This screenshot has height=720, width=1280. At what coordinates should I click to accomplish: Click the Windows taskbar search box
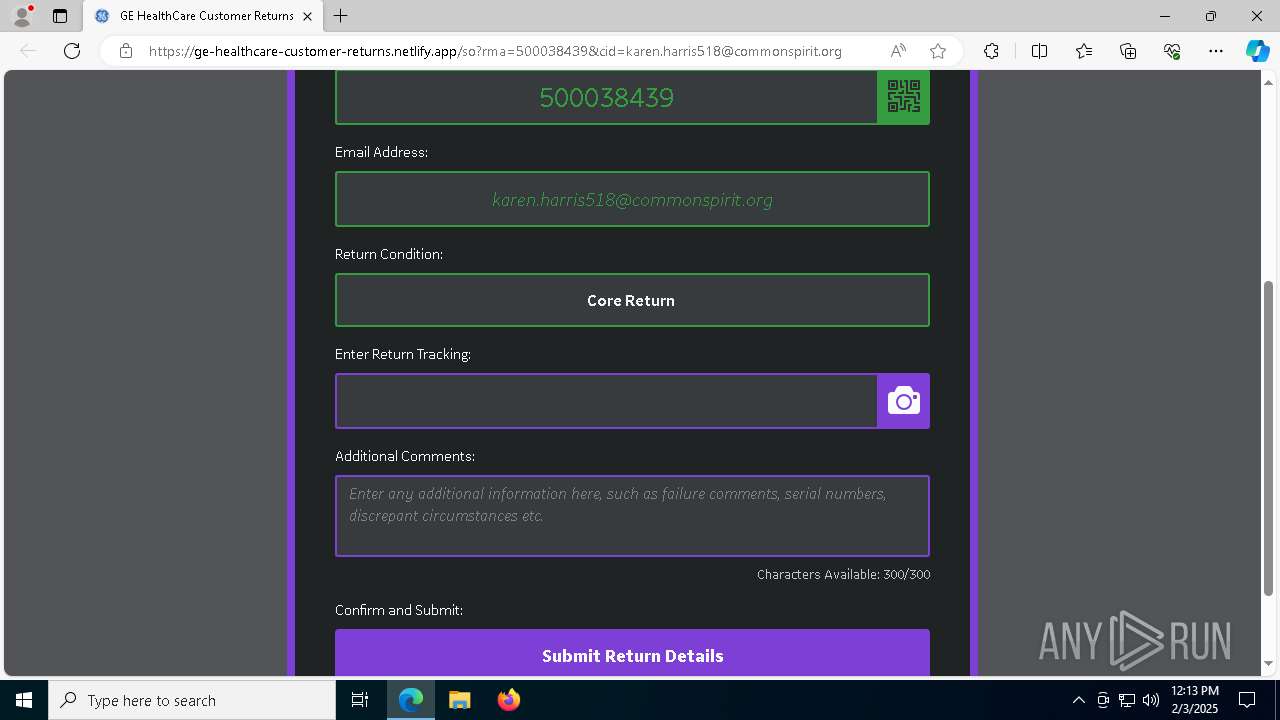pyautogui.click(x=192, y=700)
